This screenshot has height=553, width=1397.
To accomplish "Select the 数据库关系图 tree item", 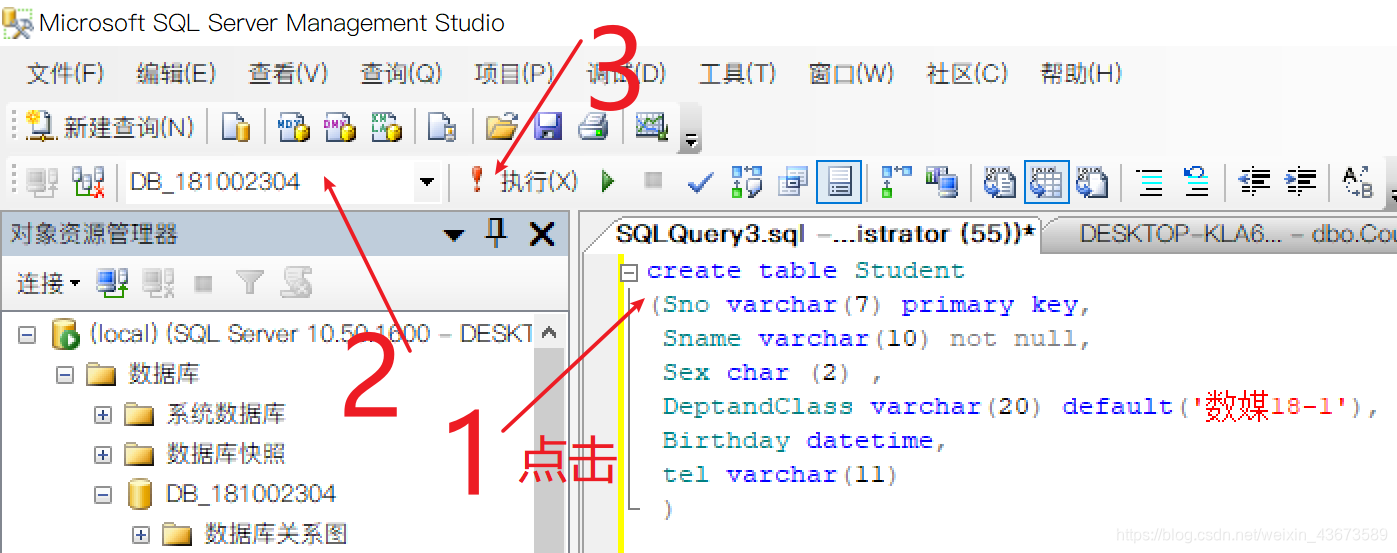I will click(276, 534).
